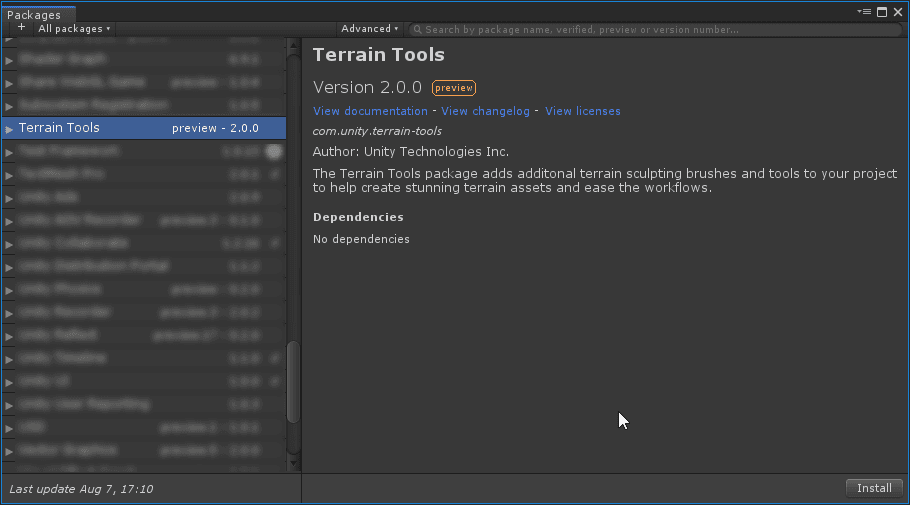Focus the package search field

656,30
